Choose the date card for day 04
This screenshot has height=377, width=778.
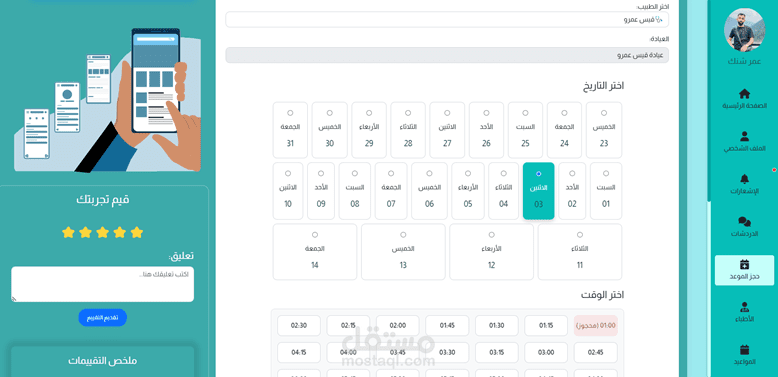[504, 191]
